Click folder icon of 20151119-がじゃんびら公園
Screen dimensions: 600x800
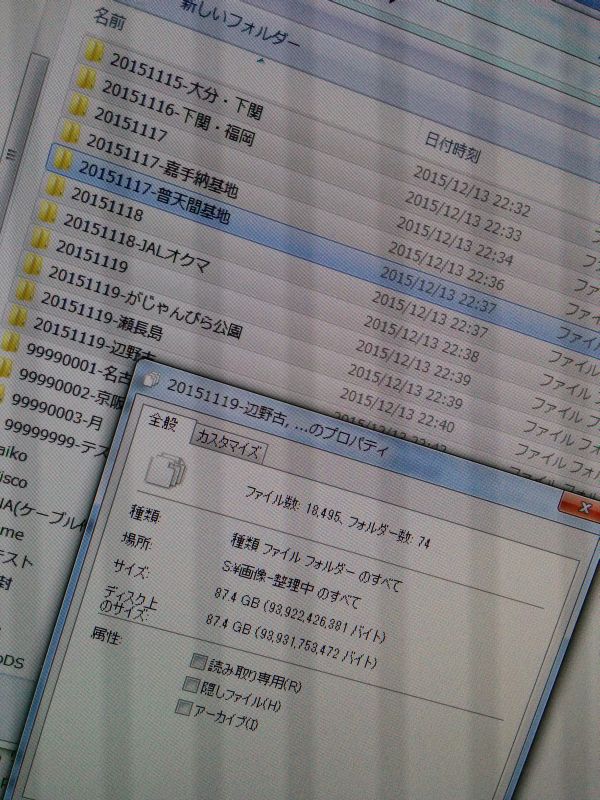tap(33, 265)
